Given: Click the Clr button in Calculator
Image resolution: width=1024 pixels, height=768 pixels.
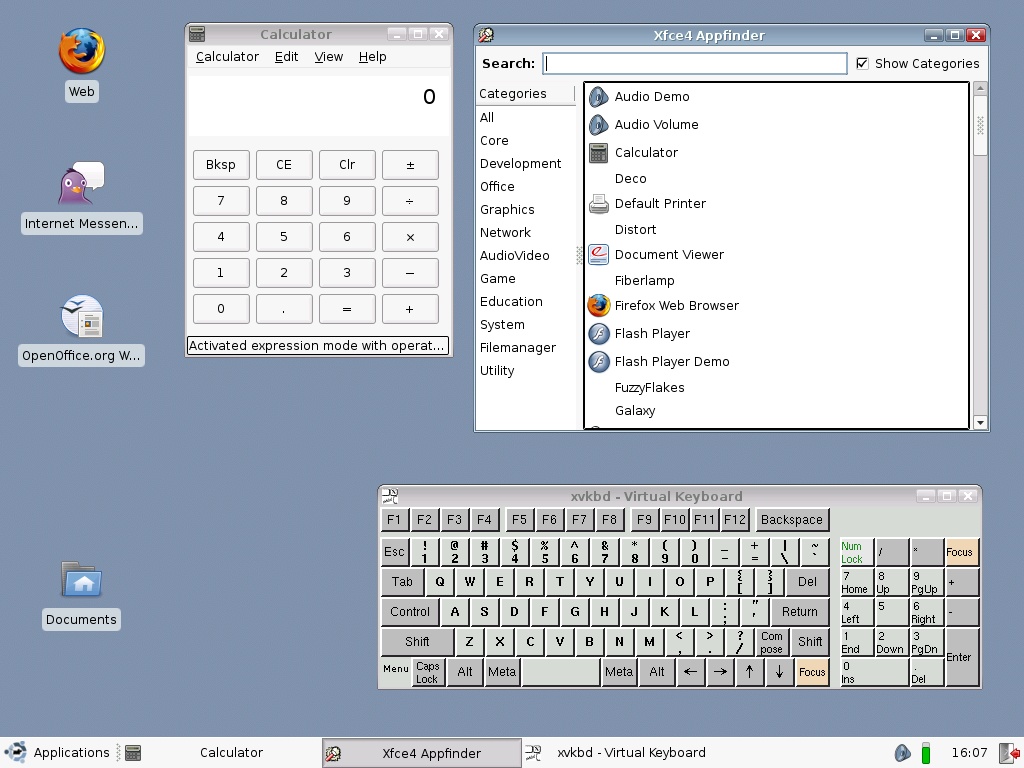Looking at the screenshot, I should click(347, 165).
